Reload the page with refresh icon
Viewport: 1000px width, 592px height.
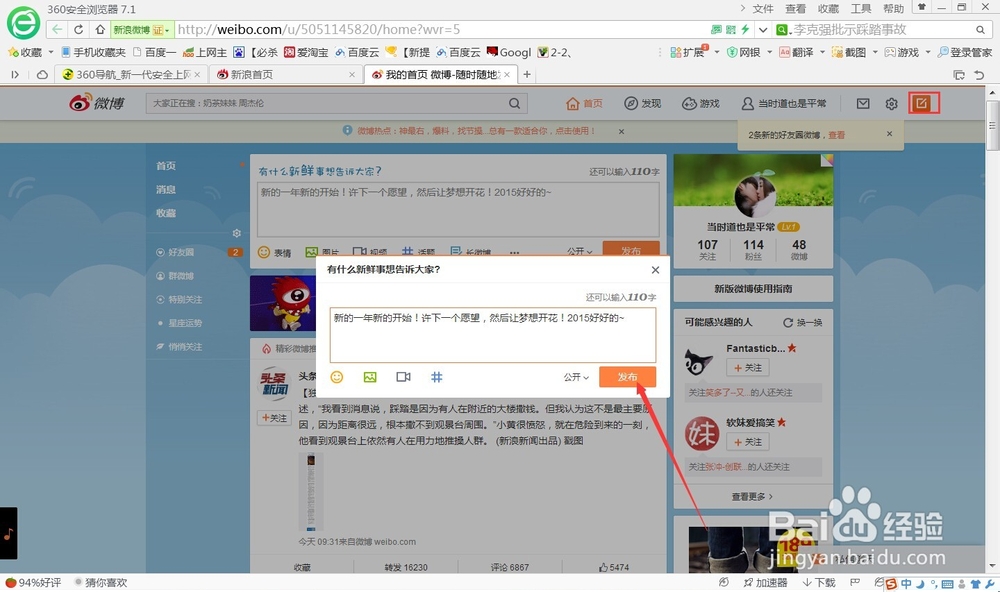pyautogui.click(x=78, y=29)
